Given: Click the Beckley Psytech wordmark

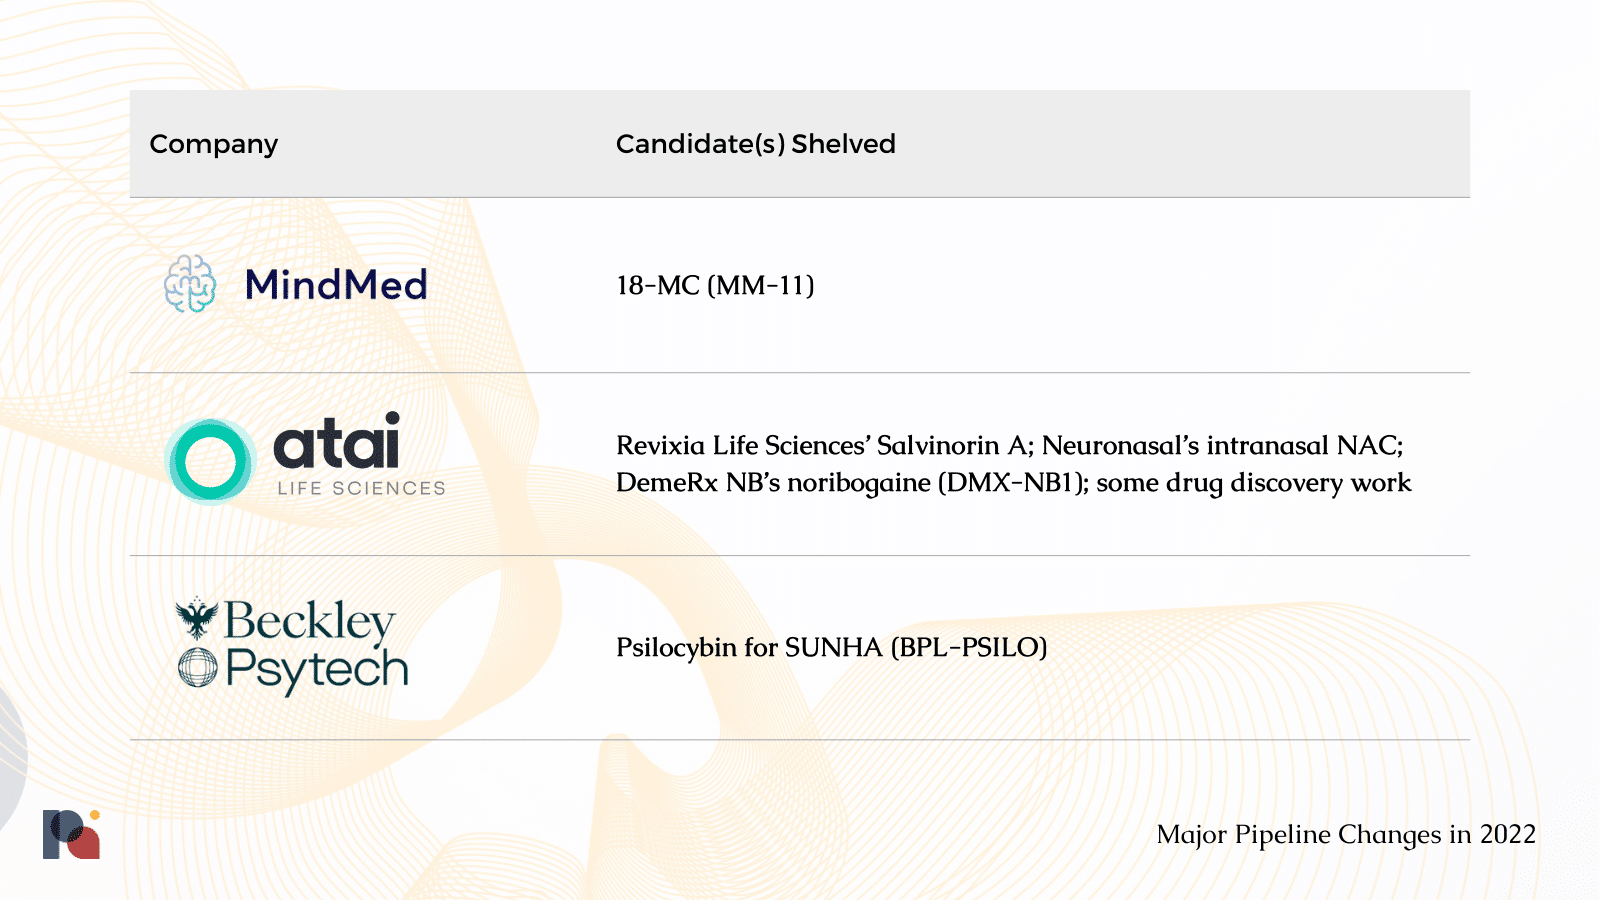Looking at the screenshot, I should [x=315, y=645].
